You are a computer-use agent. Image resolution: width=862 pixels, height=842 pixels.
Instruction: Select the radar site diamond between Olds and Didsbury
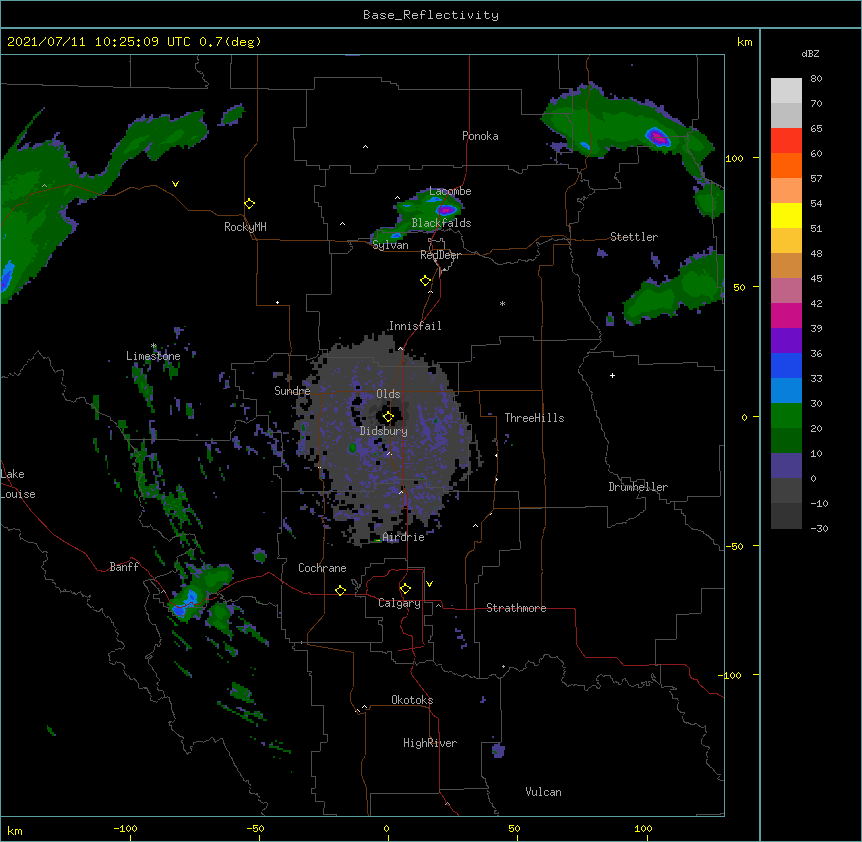click(388, 417)
